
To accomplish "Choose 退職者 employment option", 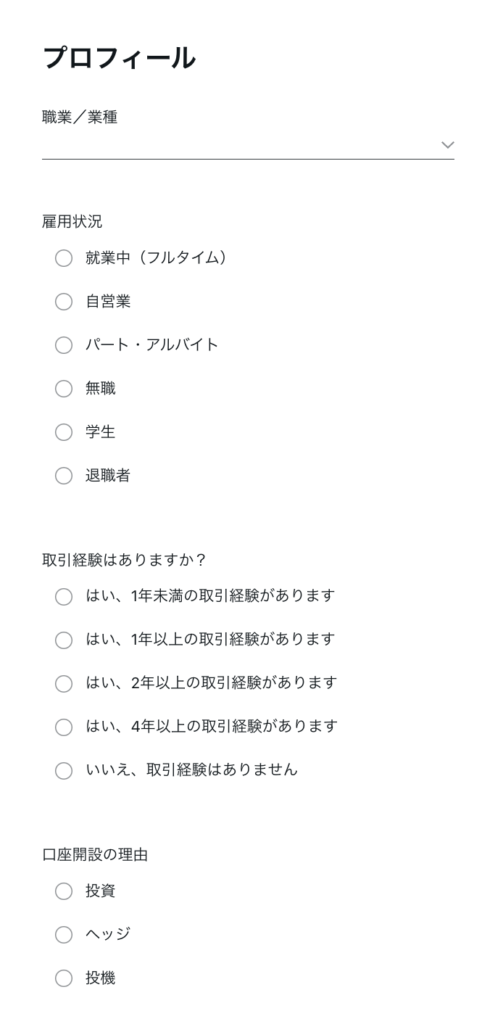I will tap(63, 476).
